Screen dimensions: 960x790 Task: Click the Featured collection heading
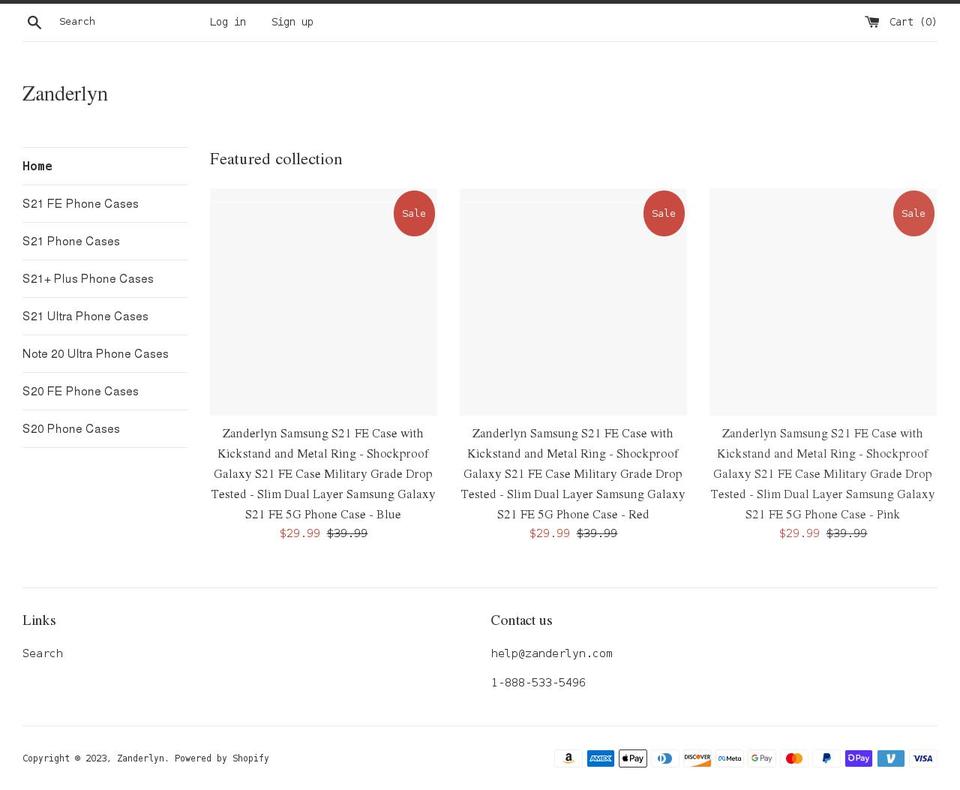[x=276, y=159]
